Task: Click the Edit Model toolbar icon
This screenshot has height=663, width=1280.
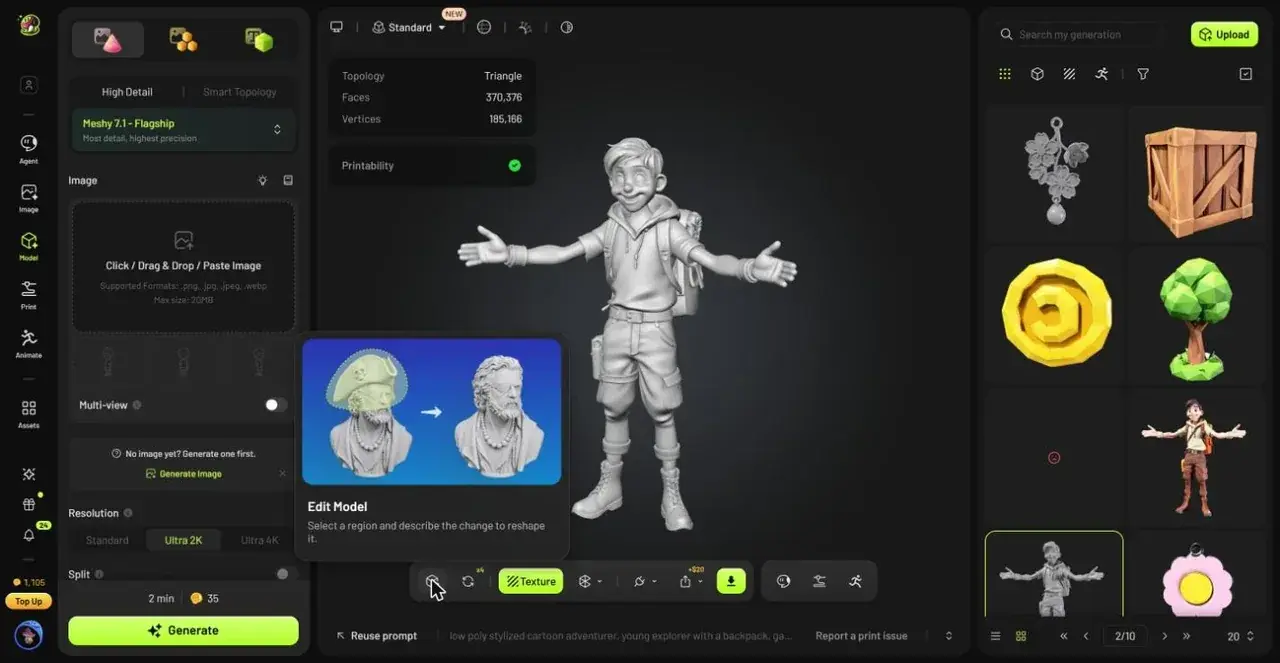Action: [432, 581]
